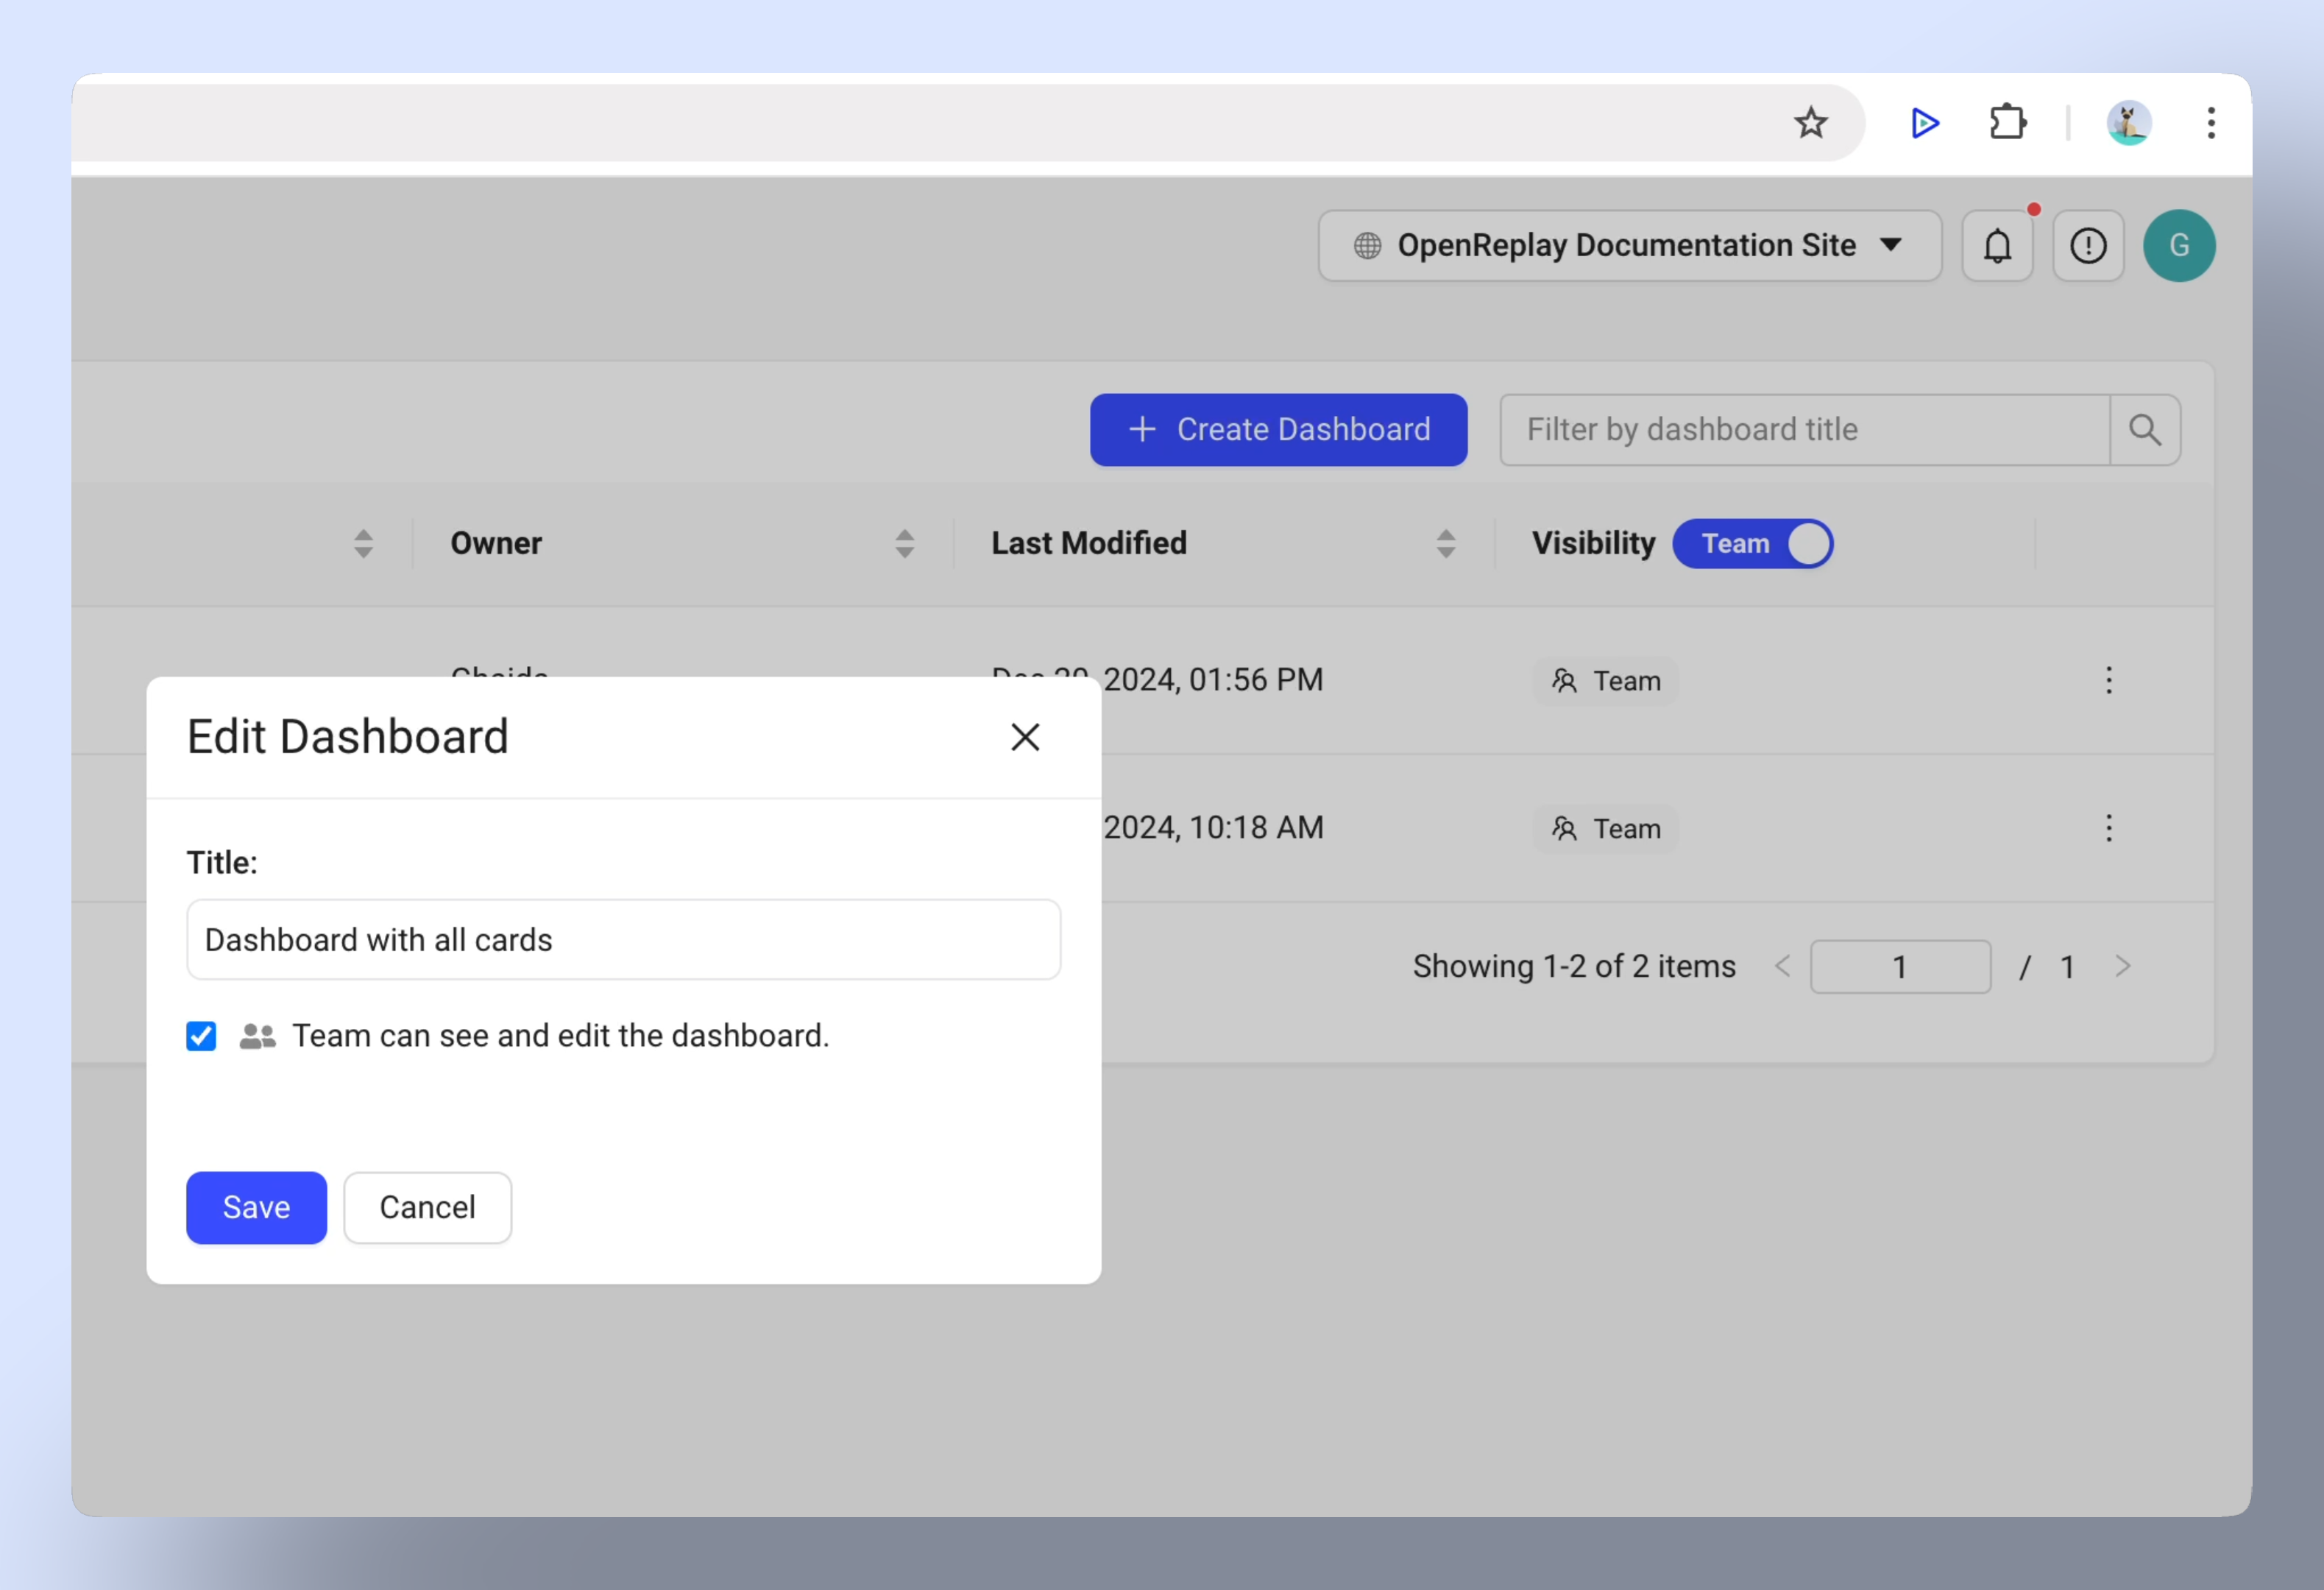Sort by the Owner column
2324x1590 pixels.
tap(904, 544)
